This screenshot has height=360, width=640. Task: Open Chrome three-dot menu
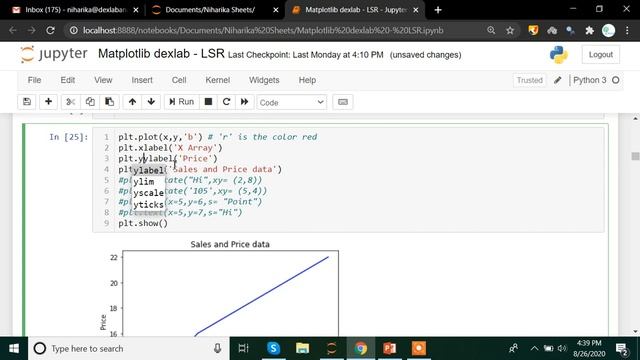point(627,30)
